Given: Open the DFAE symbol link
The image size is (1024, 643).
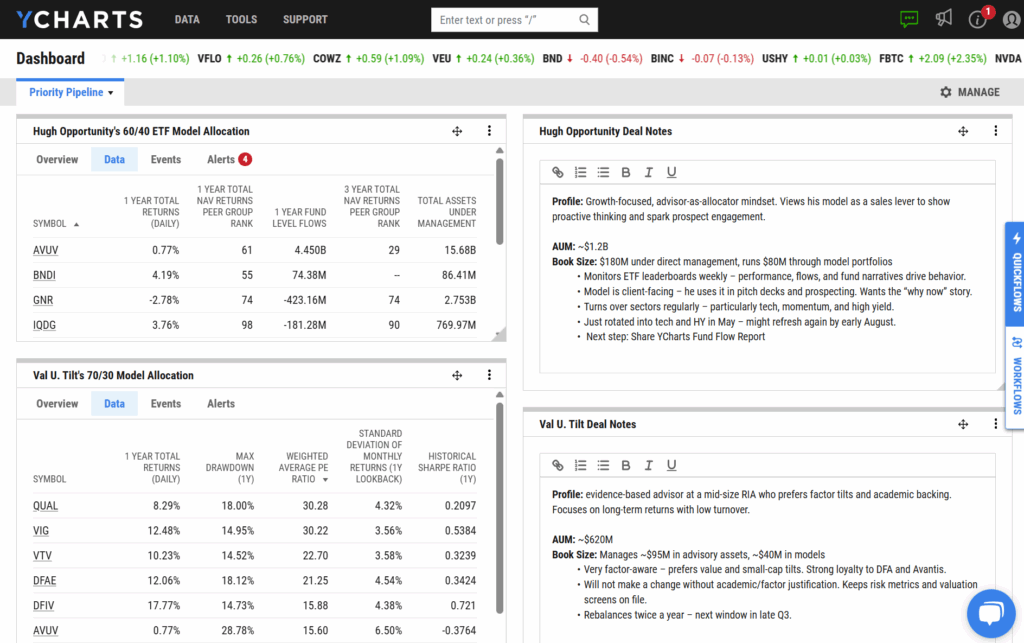Looking at the screenshot, I should [44, 580].
